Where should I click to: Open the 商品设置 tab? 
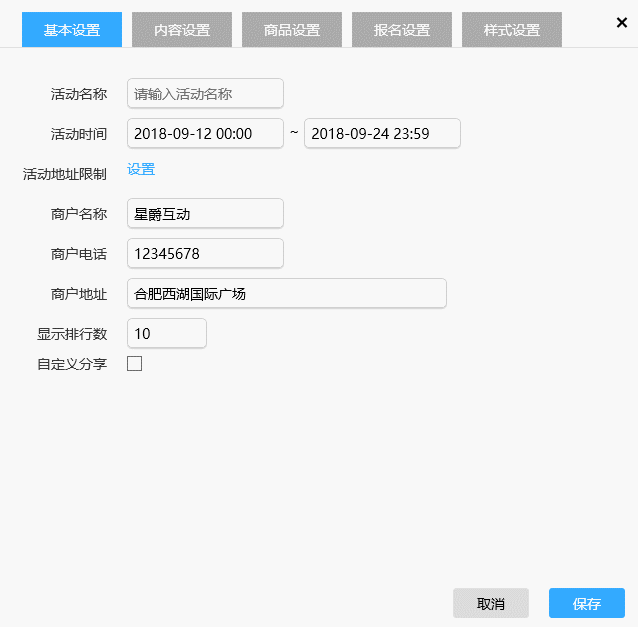click(292, 30)
